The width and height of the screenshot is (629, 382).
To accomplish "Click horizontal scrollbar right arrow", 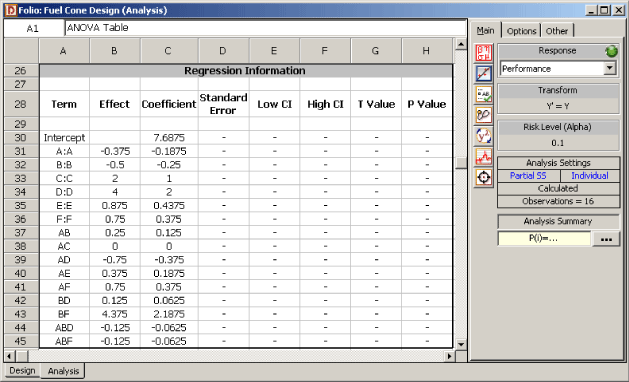I will point(450,356).
